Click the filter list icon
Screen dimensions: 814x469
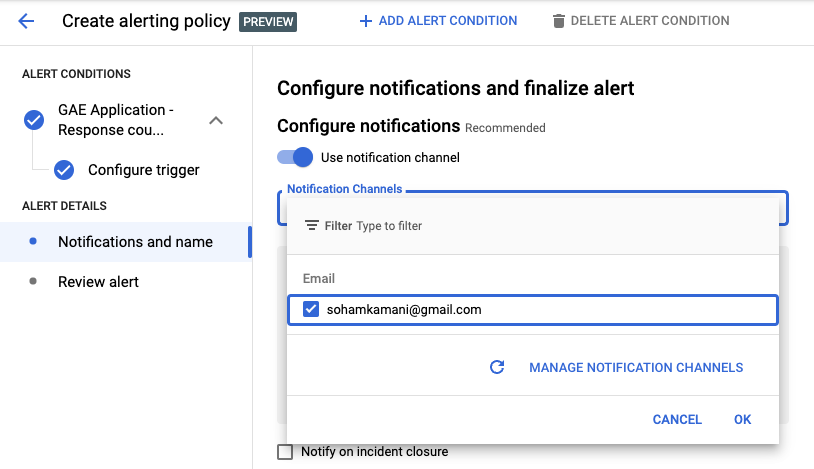tap(311, 226)
